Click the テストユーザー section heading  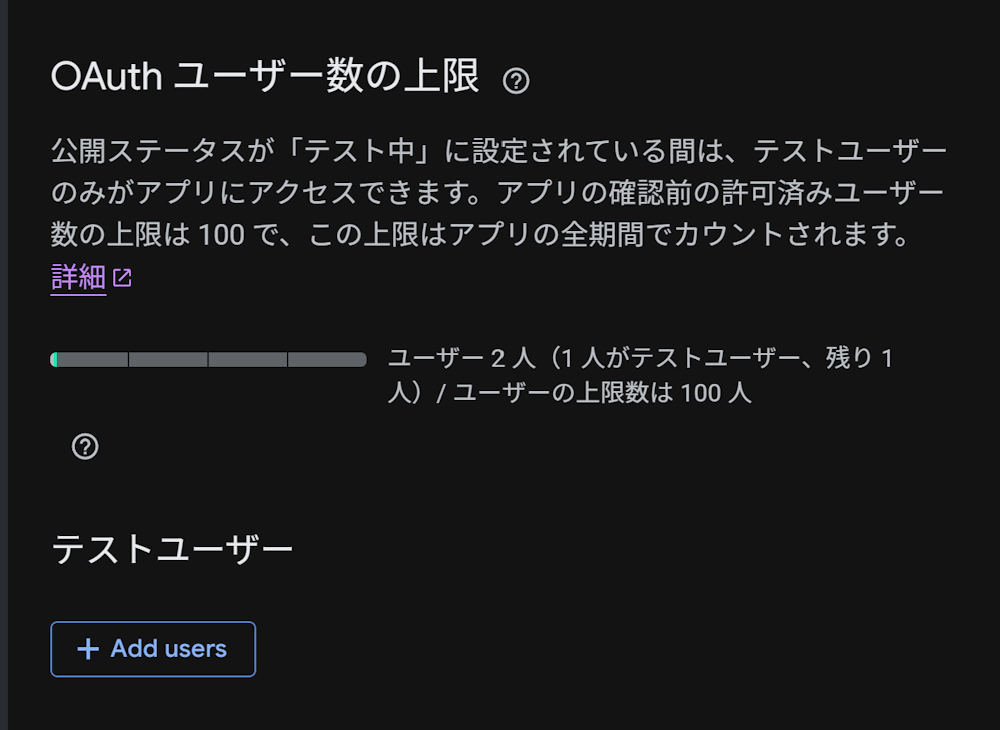coord(172,550)
